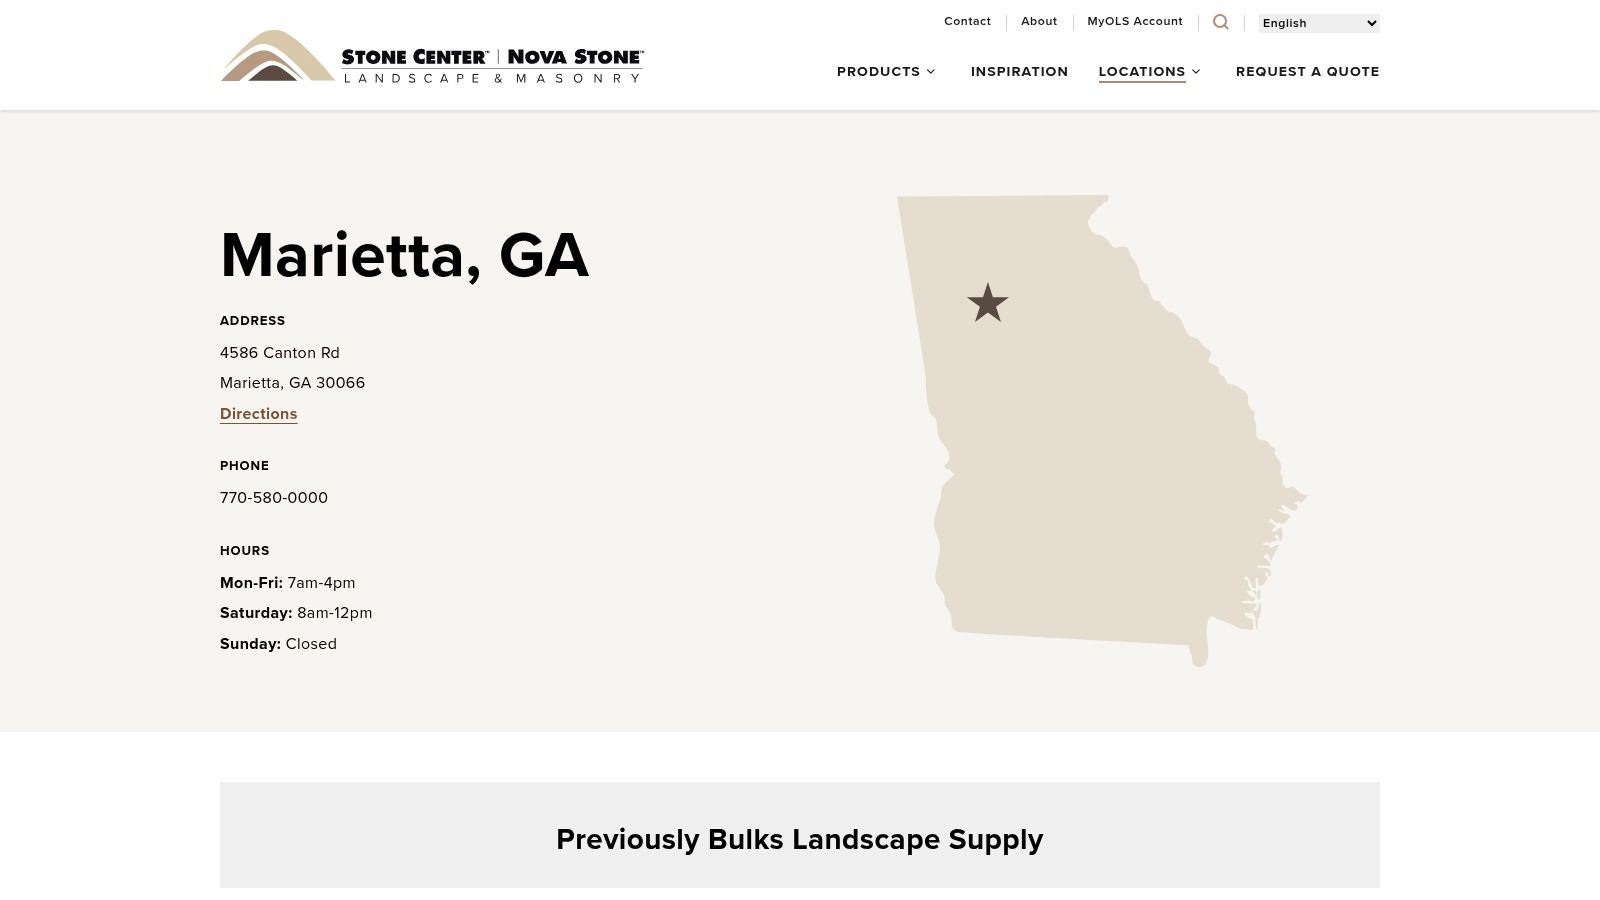
Task: Click the search magnifier icon
Action: 1220,21
